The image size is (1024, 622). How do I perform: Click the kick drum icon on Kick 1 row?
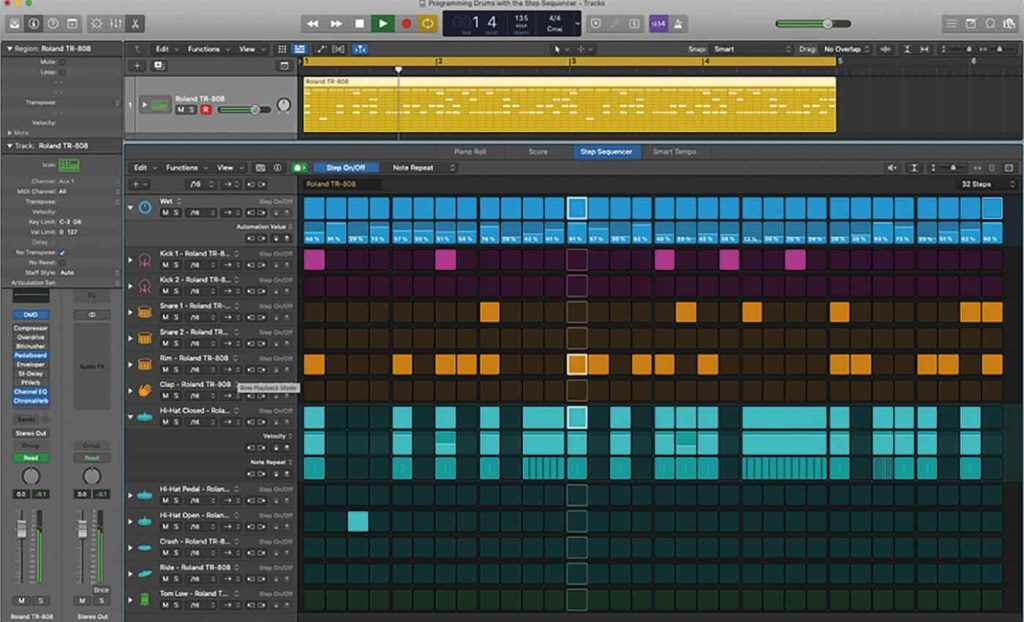click(145, 259)
